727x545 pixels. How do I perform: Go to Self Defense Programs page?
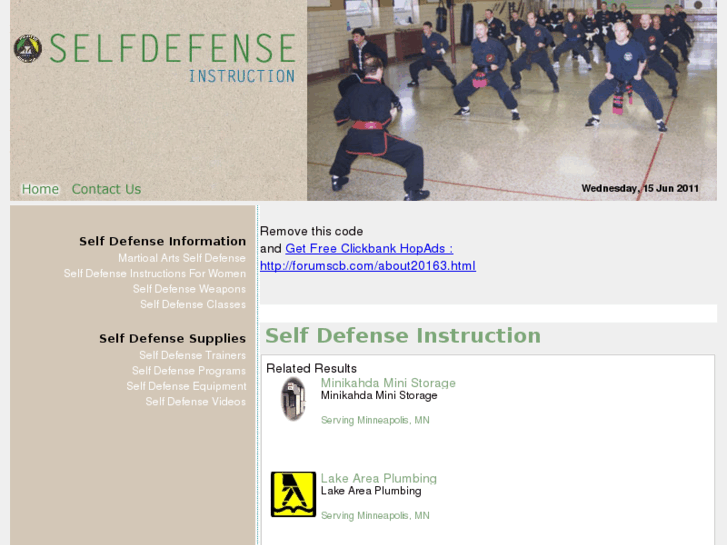coord(189,371)
